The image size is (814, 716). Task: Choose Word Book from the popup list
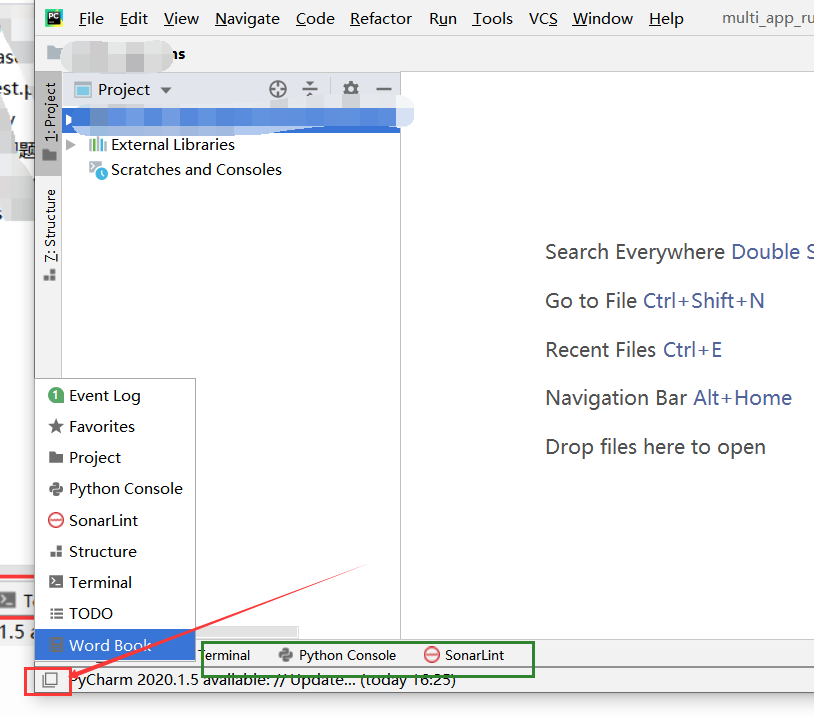(115, 645)
